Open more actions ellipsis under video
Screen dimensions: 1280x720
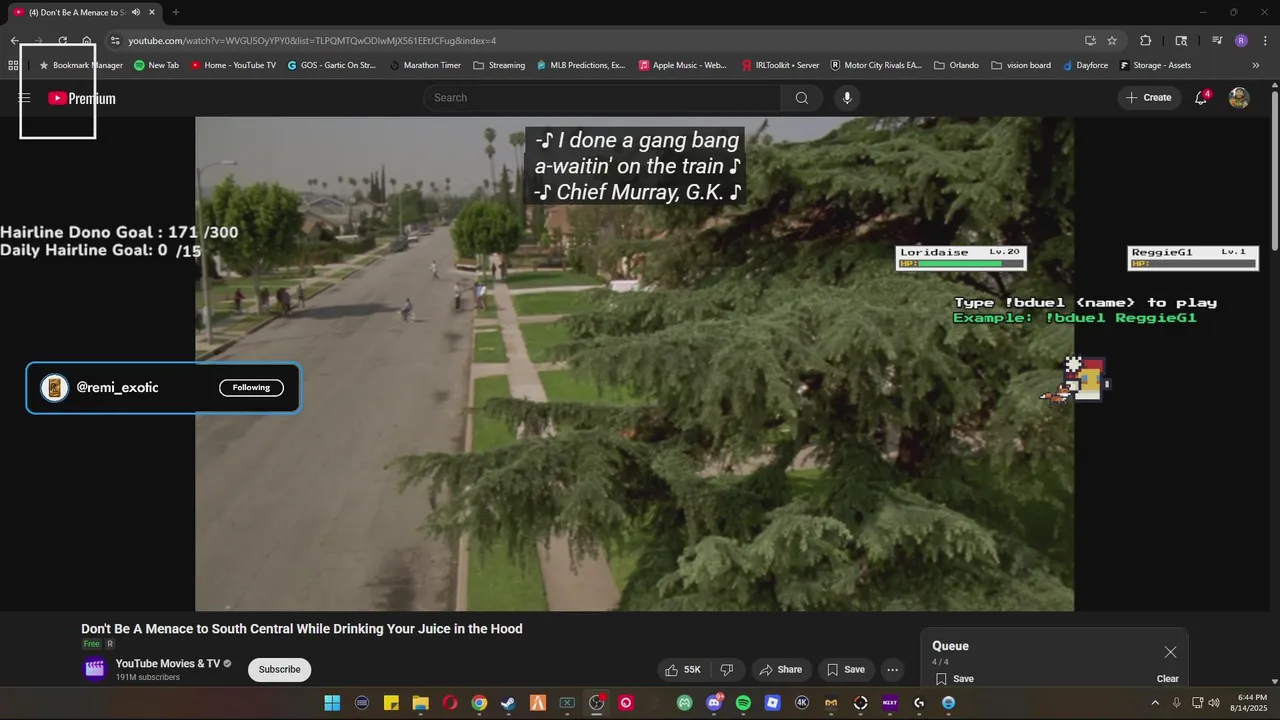pos(893,670)
